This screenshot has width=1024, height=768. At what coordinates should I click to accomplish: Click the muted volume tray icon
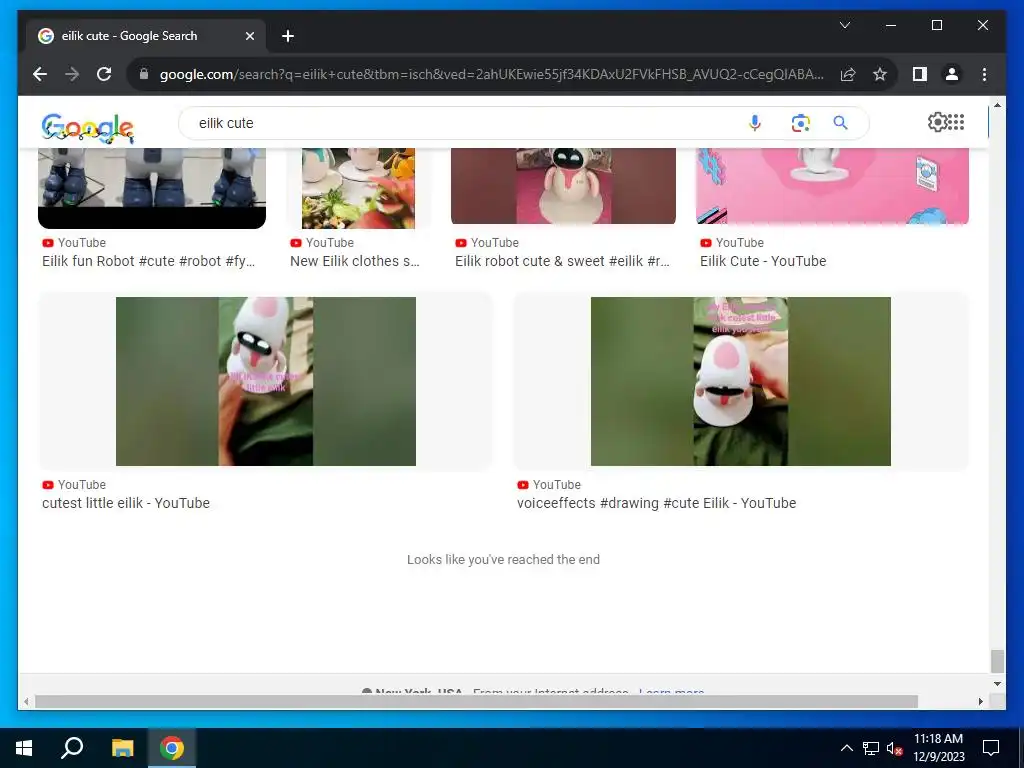coord(894,748)
